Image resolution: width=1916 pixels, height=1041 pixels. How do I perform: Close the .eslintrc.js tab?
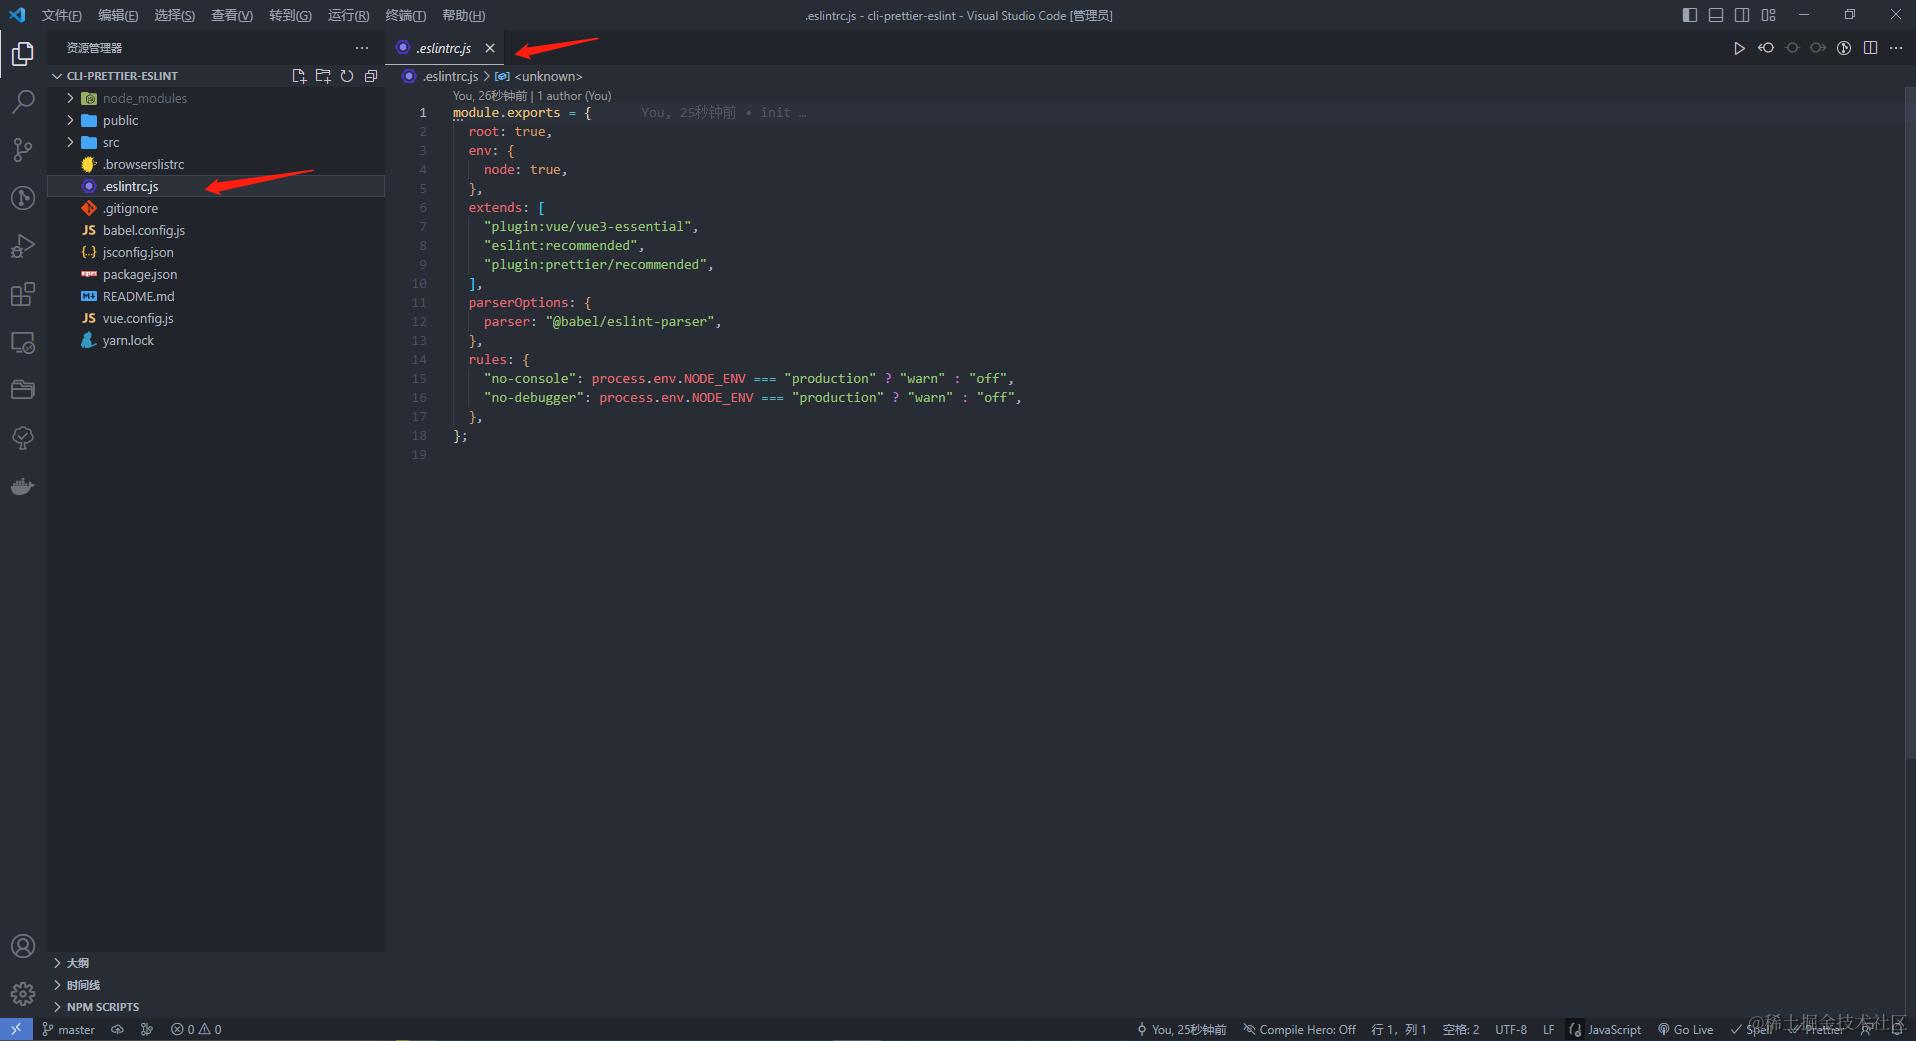click(490, 48)
